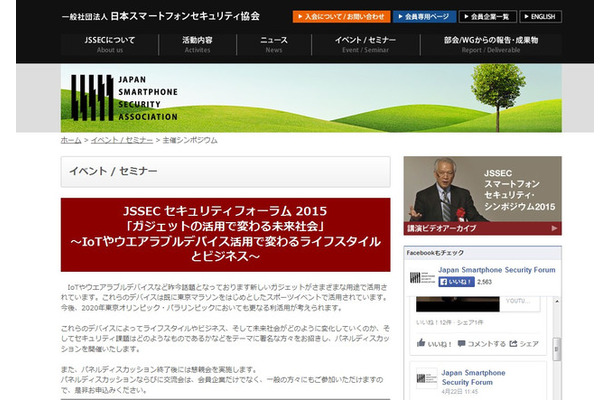Click the Facebook feed scrollbar thumb
This screenshot has width=610, height=400.
coord(557,349)
